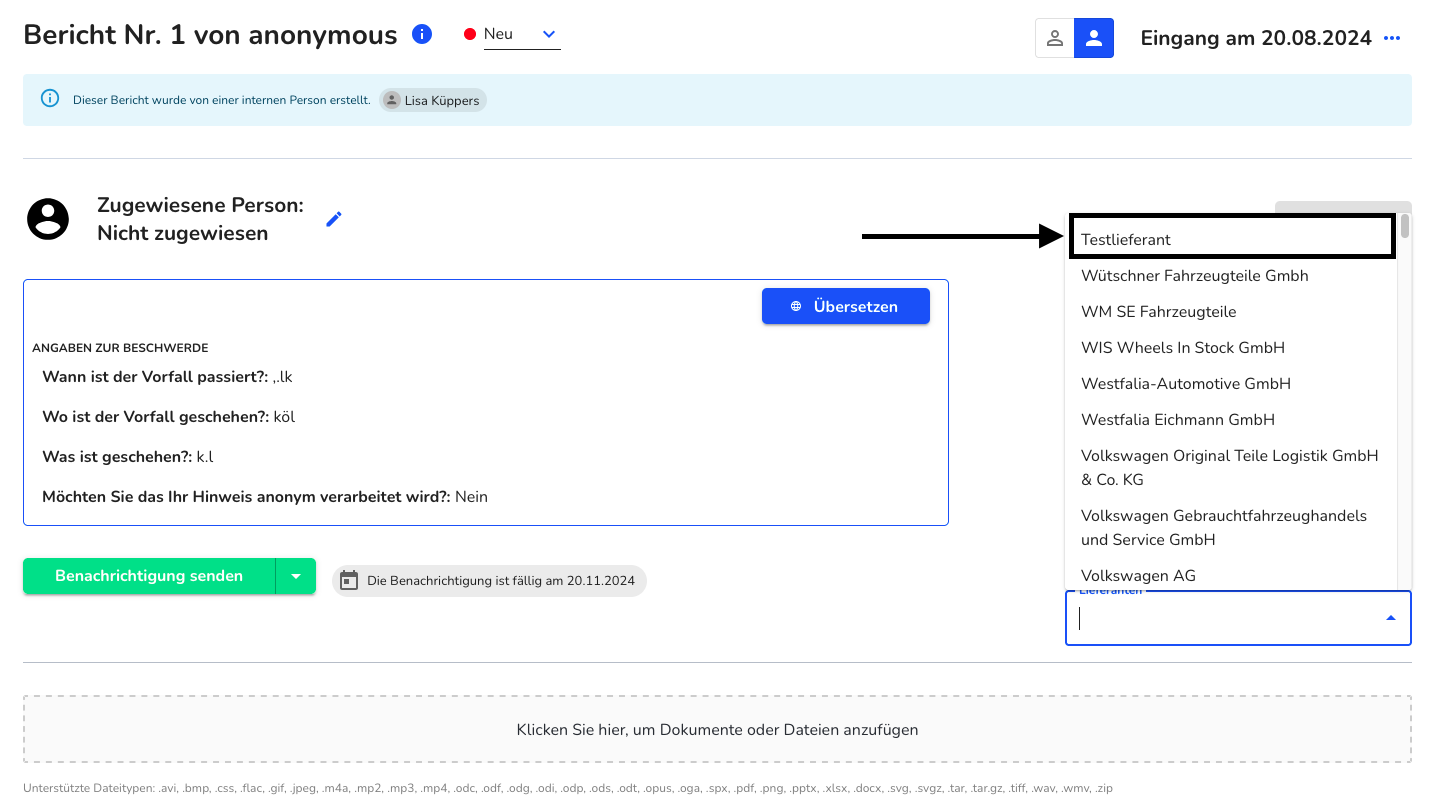Click the notification due date chip
1438x810 pixels.
490,580
